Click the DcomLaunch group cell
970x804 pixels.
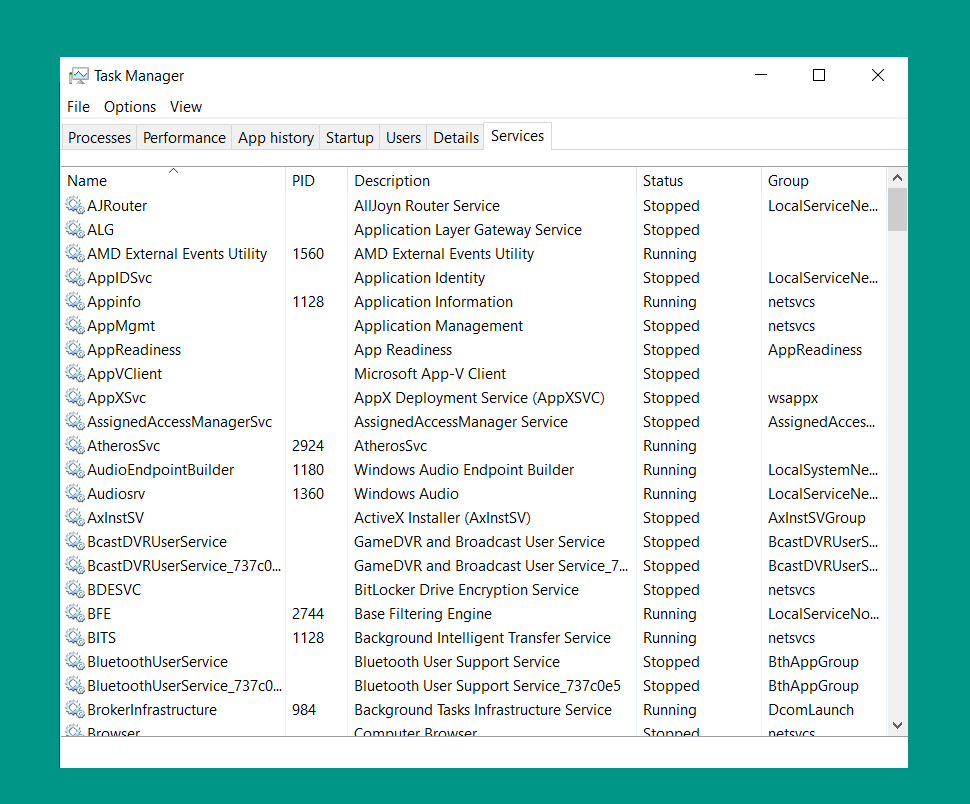[811, 710]
